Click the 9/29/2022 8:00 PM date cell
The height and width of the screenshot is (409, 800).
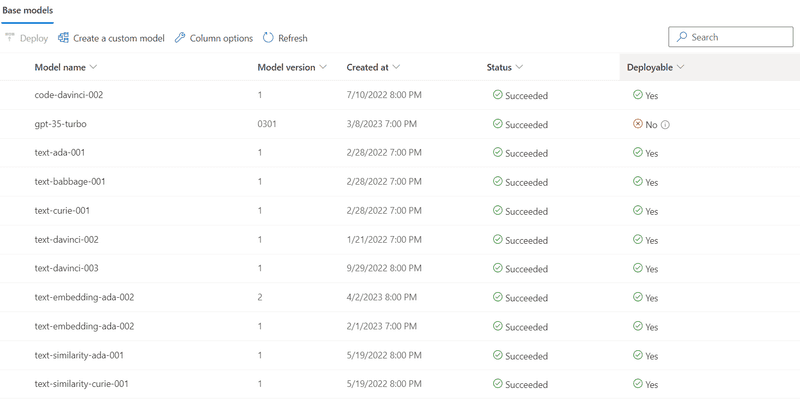point(384,269)
